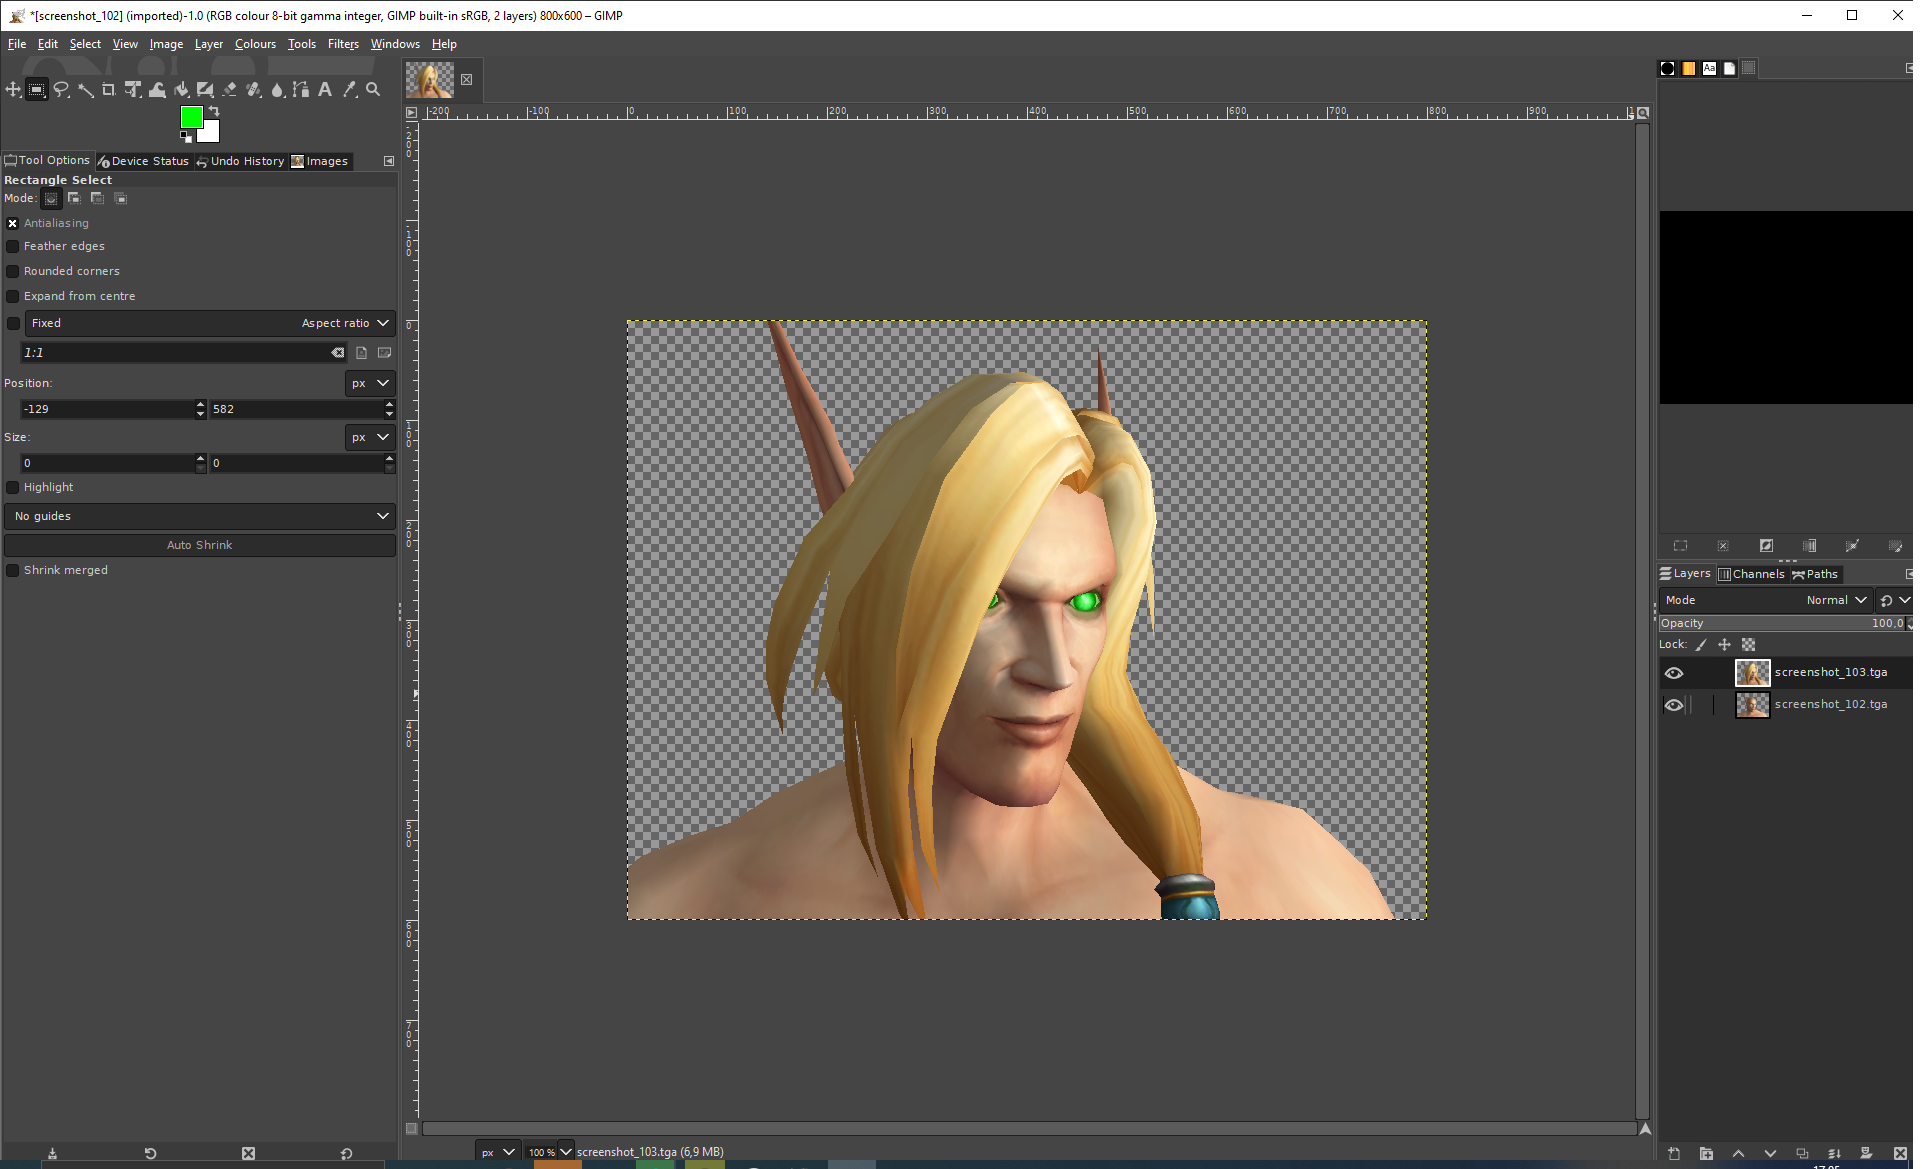Create a new layer group

(1706, 1154)
